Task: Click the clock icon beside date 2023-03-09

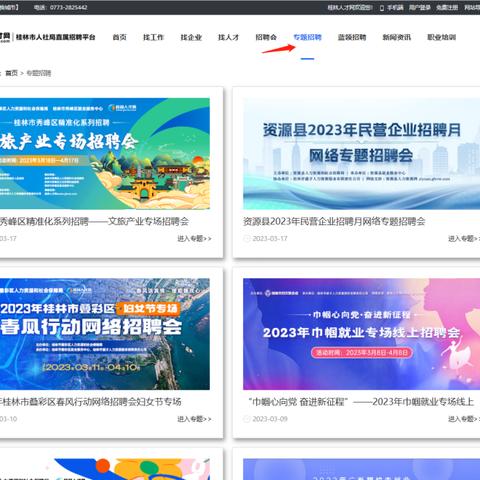Action: point(247,419)
